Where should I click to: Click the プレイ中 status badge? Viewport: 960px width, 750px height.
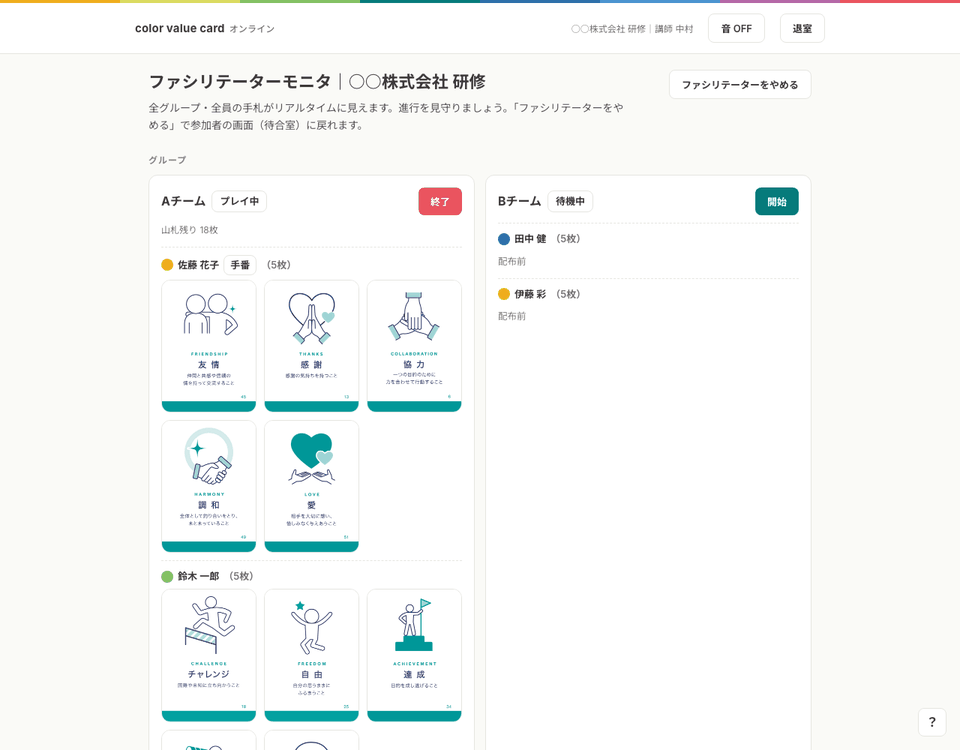click(x=239, y=201)
